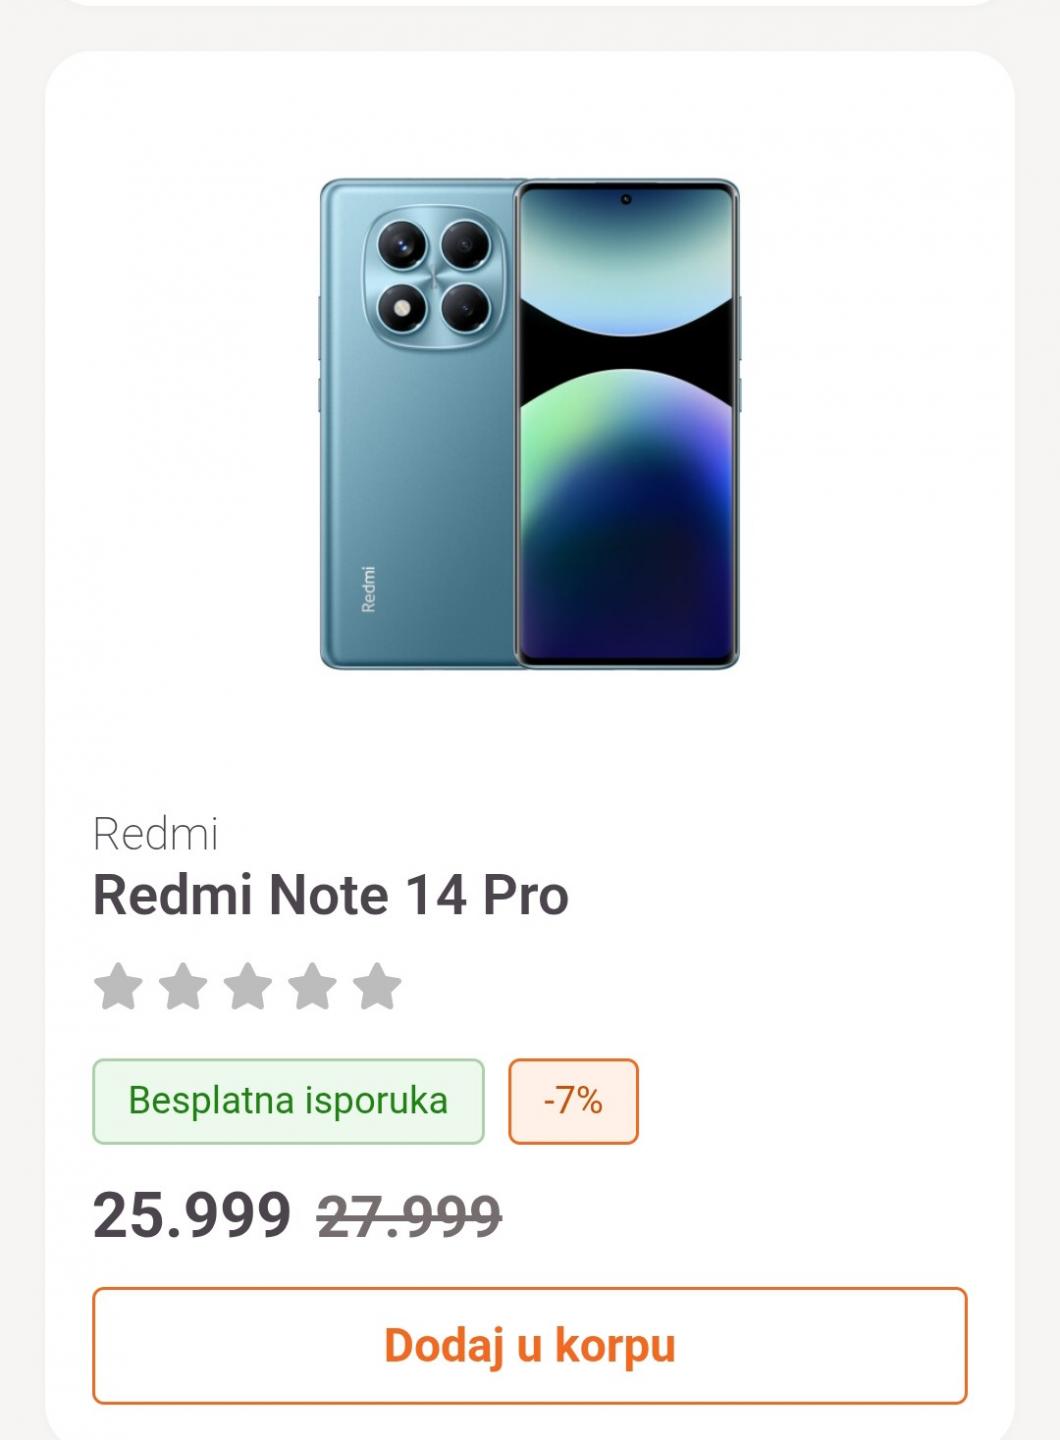Click the Besplatna isporuka badge

point(288,1101)
